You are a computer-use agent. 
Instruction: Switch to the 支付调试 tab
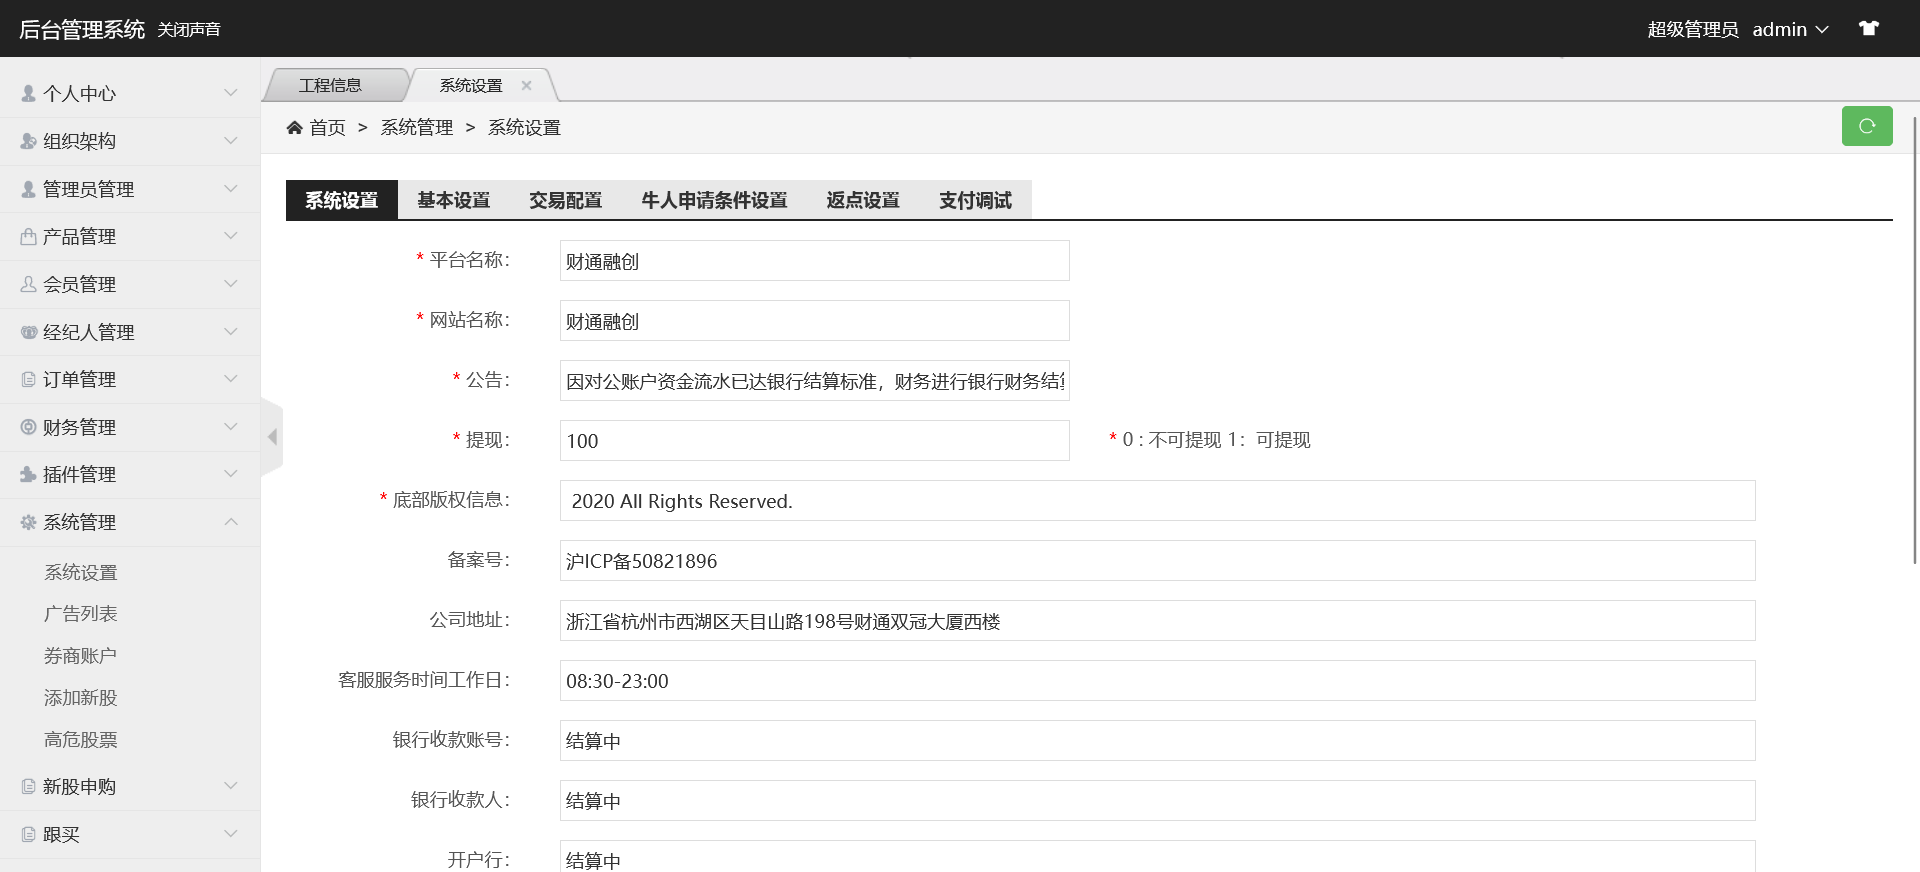975,200
